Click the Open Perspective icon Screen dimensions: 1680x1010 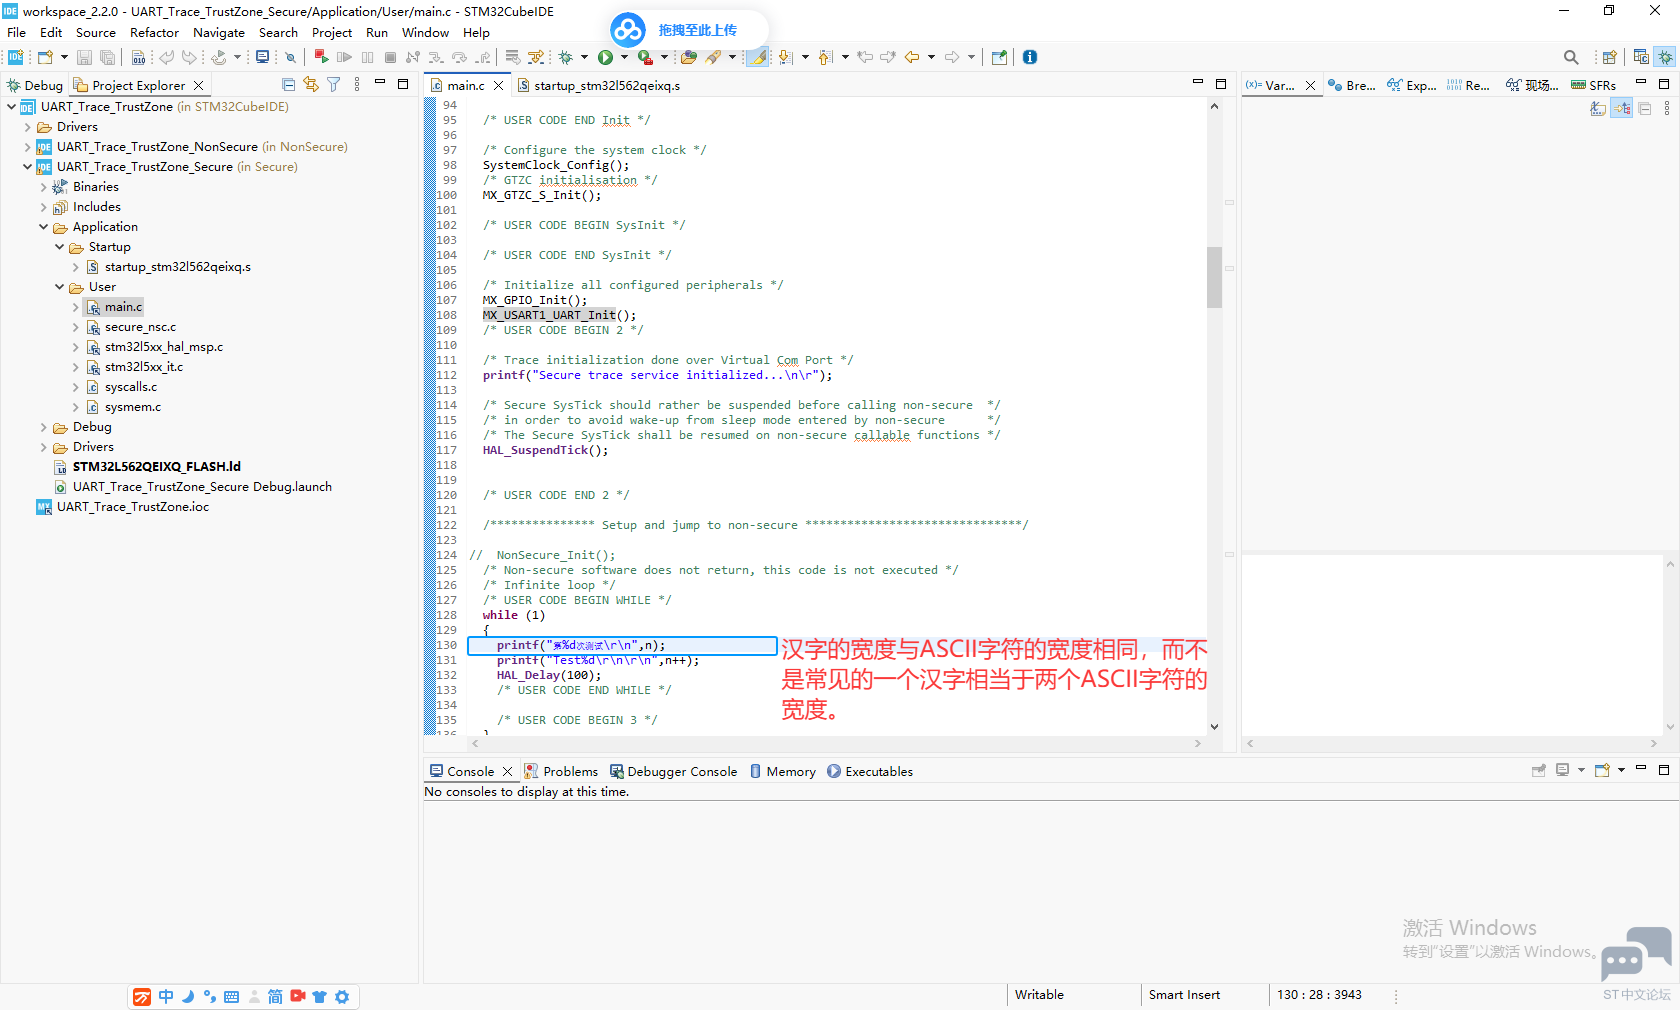coord(1609,57)
